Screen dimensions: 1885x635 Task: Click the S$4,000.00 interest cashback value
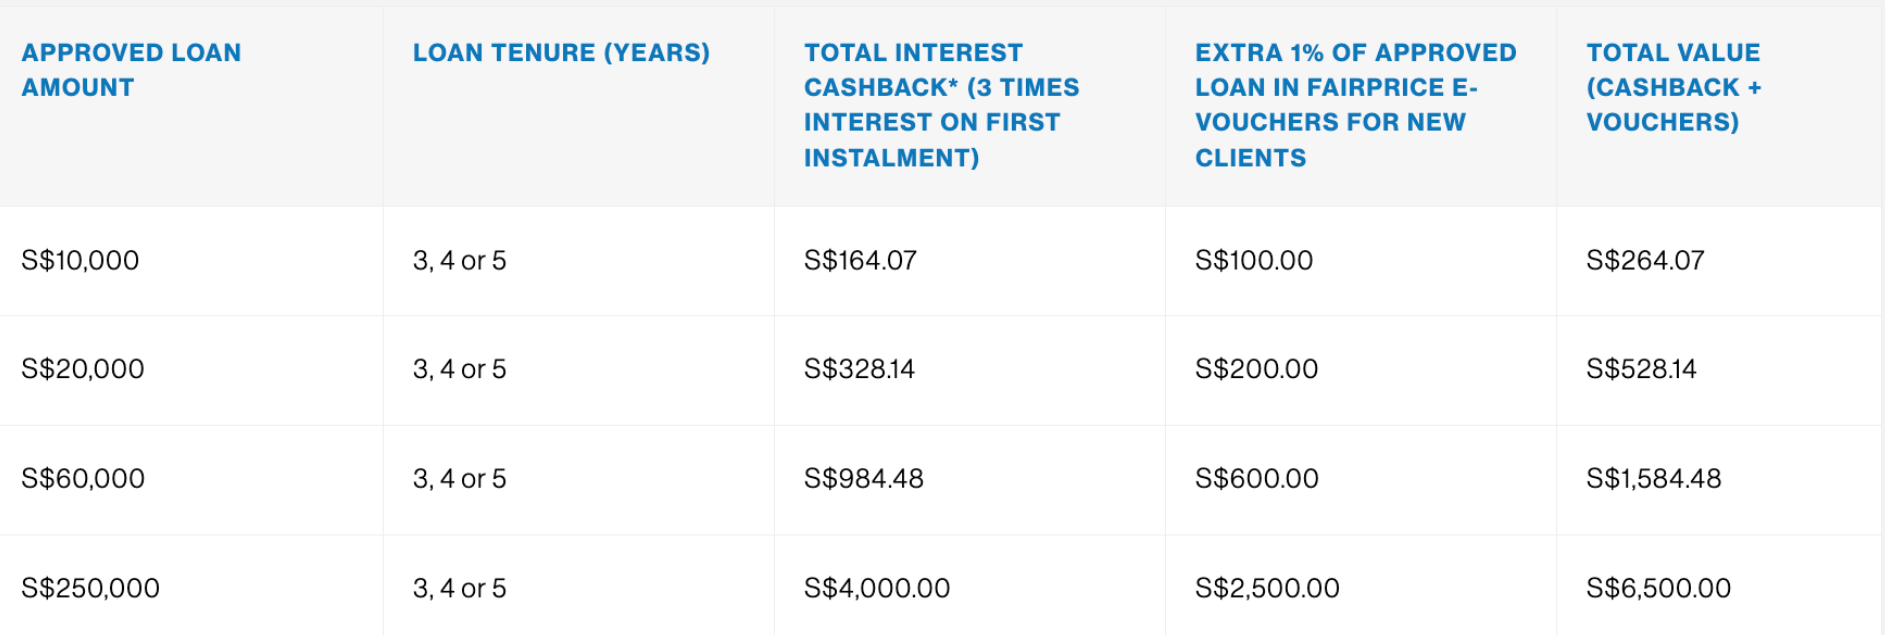pos(877,588)
